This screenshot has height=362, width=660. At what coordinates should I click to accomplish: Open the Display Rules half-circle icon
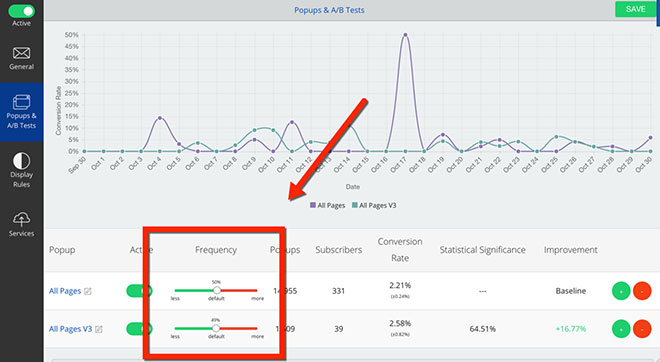[x=21, y=161]
